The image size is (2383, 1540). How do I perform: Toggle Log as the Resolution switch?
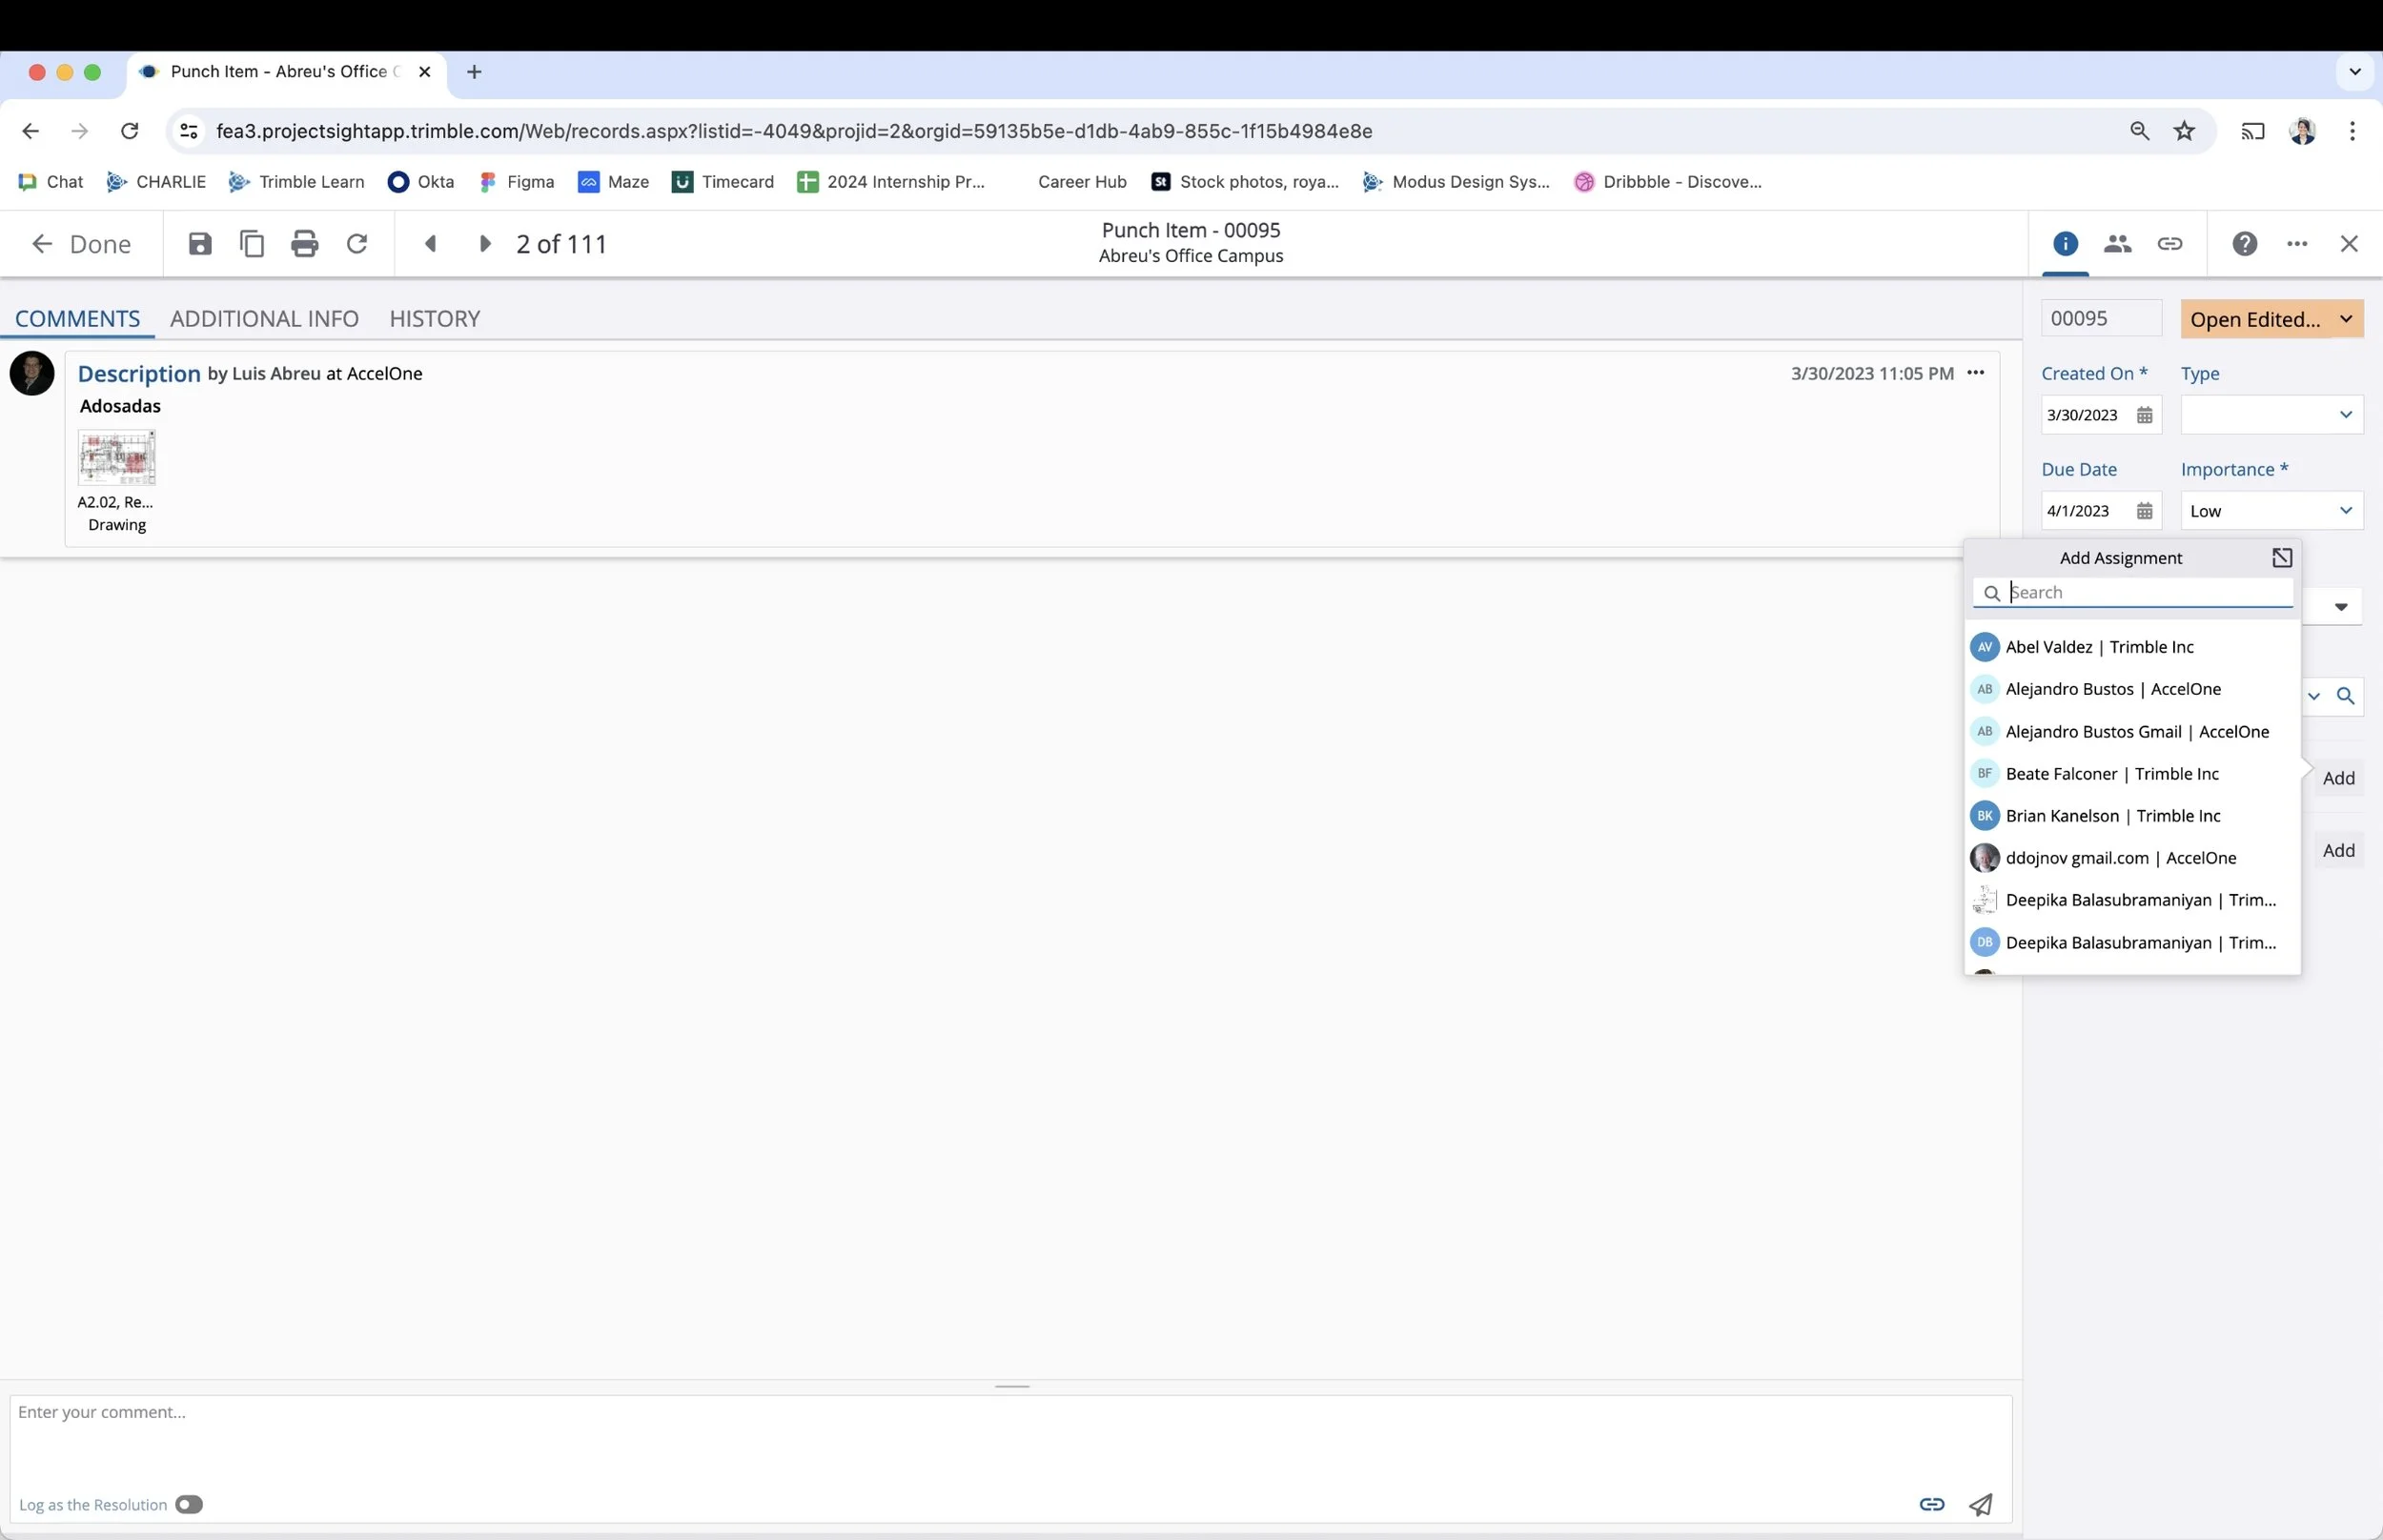coord(188,1504)
